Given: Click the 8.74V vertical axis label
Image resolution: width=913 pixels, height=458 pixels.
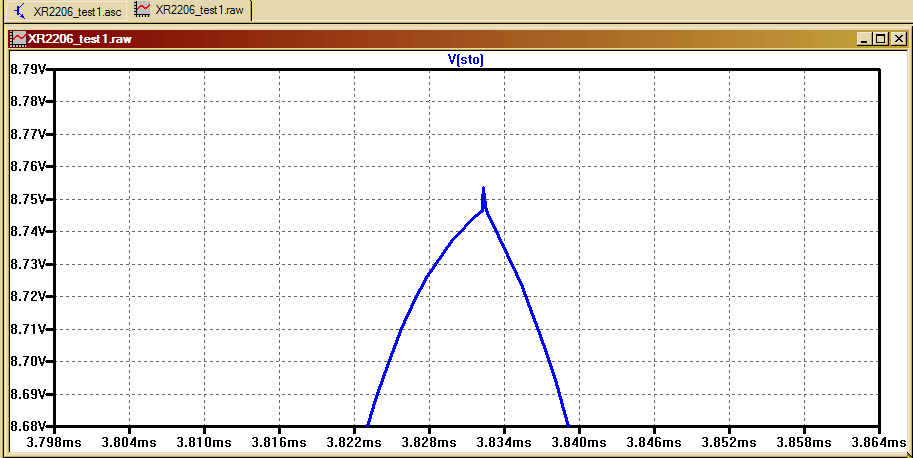Looking at the screenshot, I should (x=27, y=232).
